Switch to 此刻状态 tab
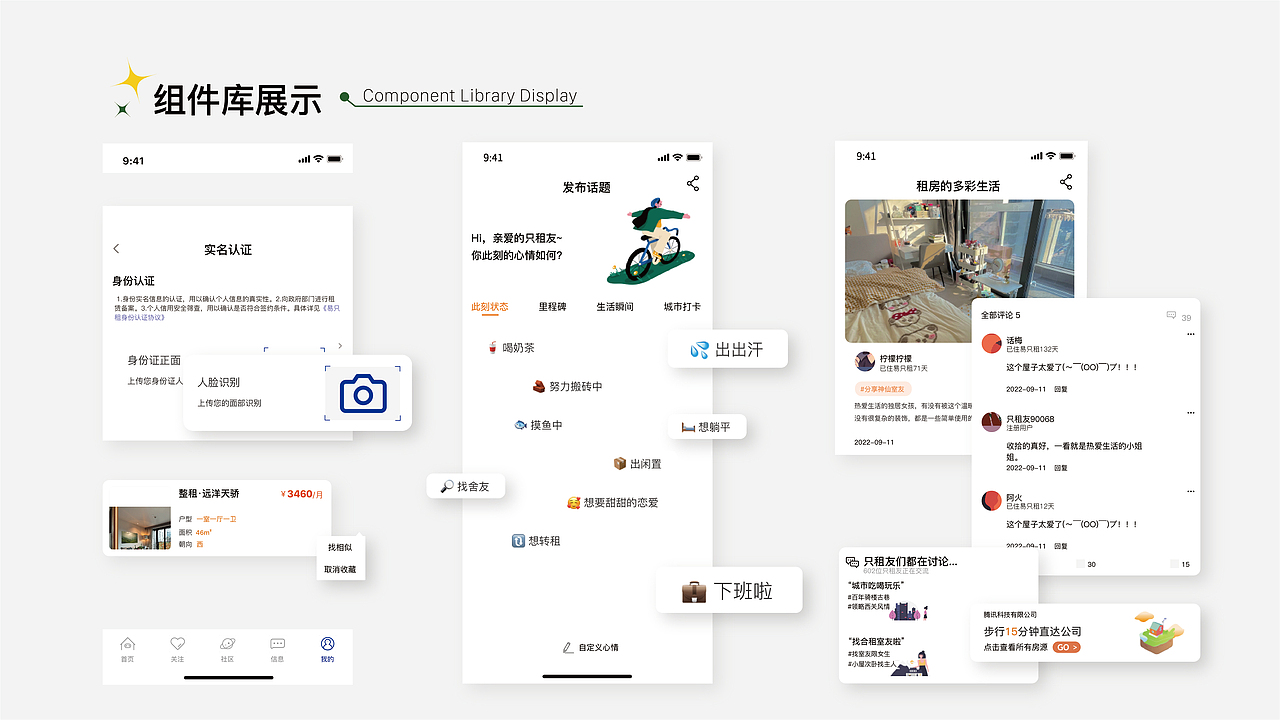1280x720 pixels. pos(490,307)
